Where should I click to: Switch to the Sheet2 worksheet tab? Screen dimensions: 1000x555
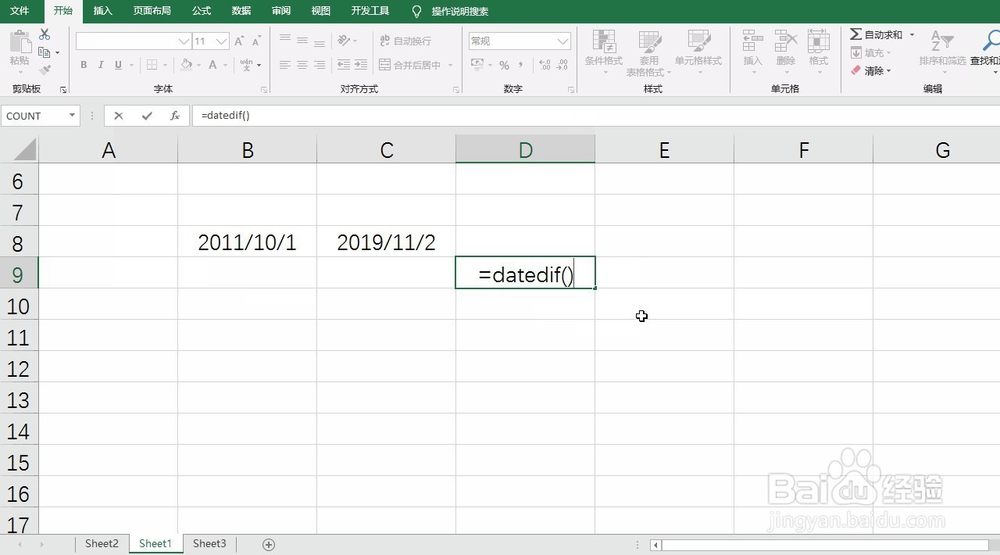point(101,544)
